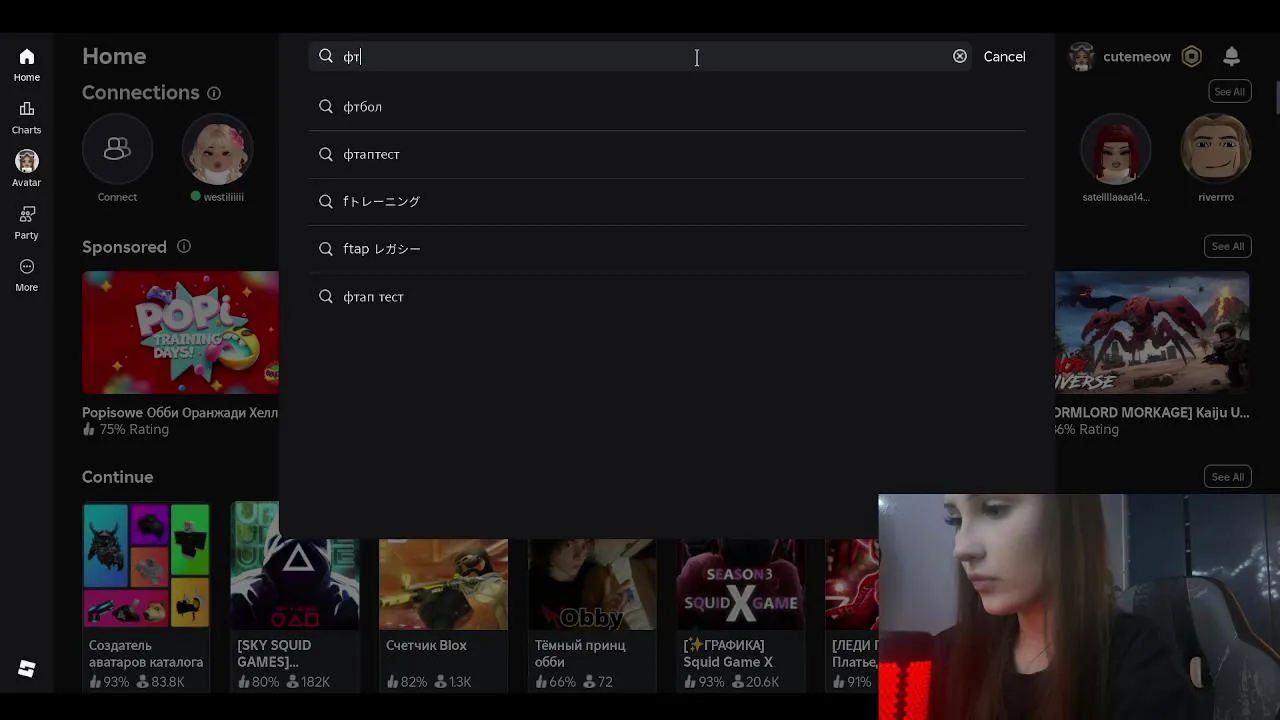Click See All for Sponsored
The image size is (1280, 720).
pyautogui.click(x=1228, y=246)
